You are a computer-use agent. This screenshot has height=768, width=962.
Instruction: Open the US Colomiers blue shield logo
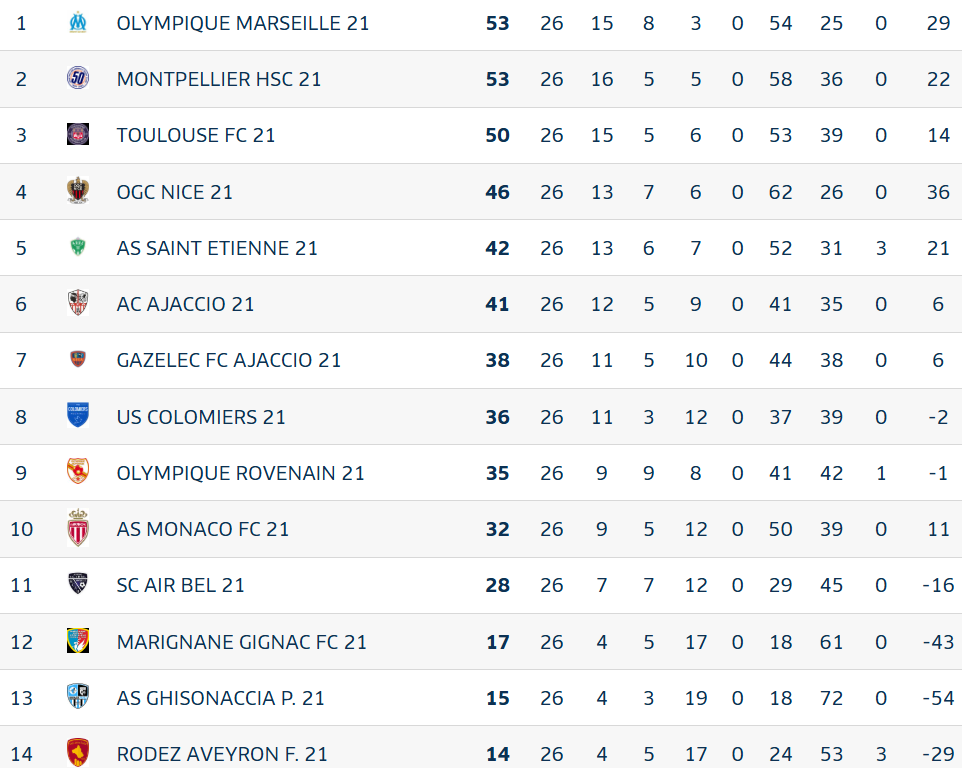tap(78, 415)
